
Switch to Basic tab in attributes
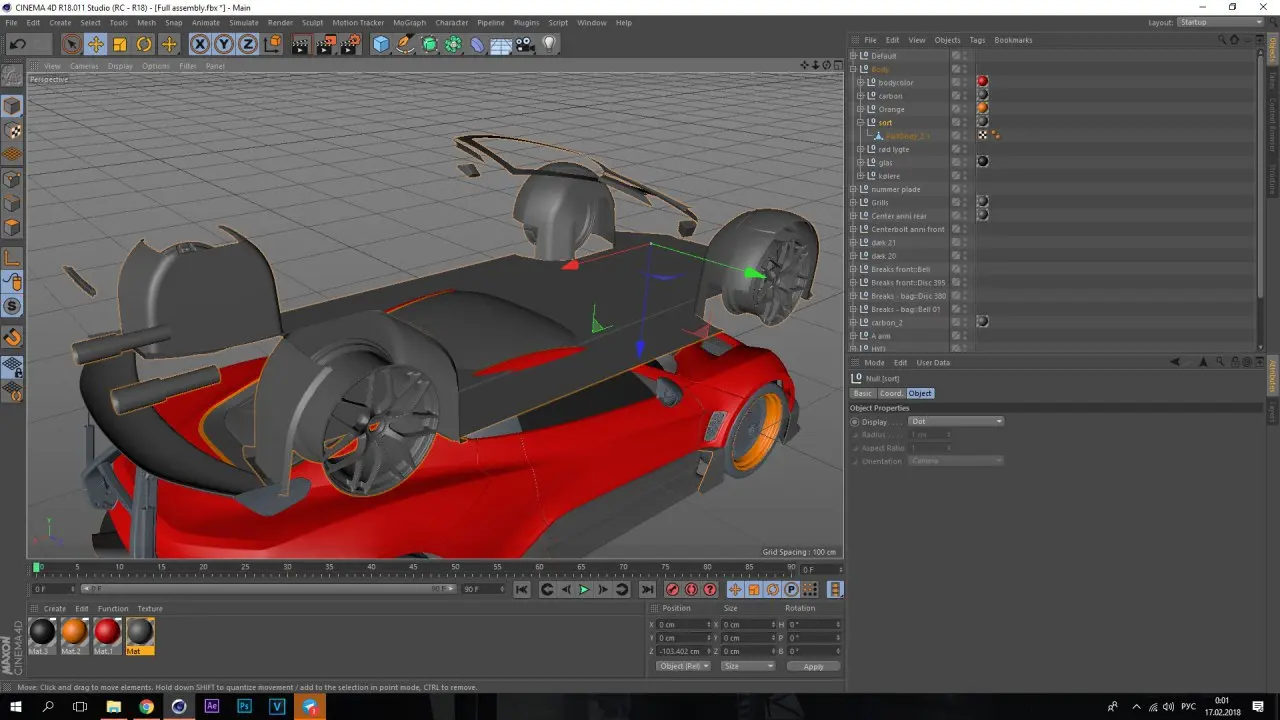click(x=862, y=393)
